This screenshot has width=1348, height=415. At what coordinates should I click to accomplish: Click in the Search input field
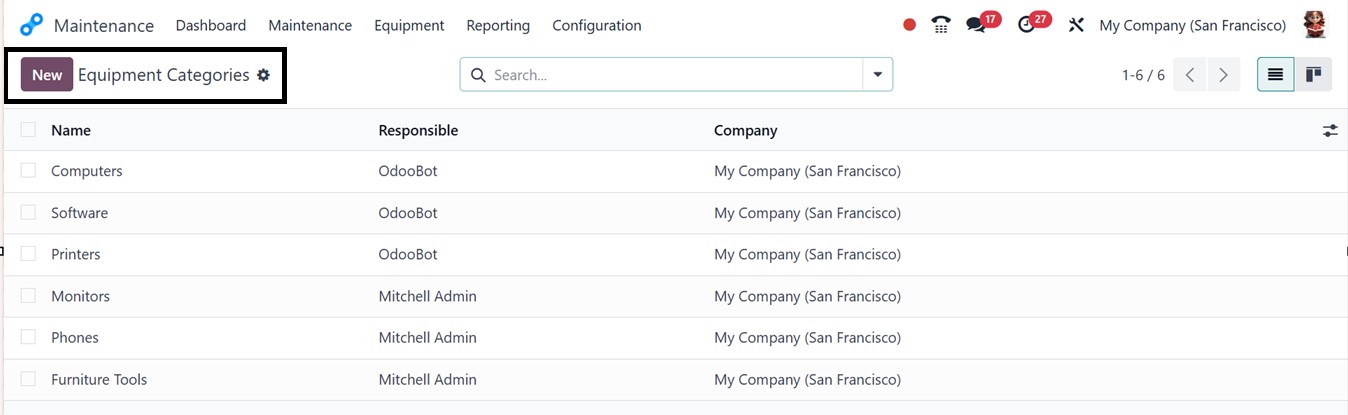(670, 75)
